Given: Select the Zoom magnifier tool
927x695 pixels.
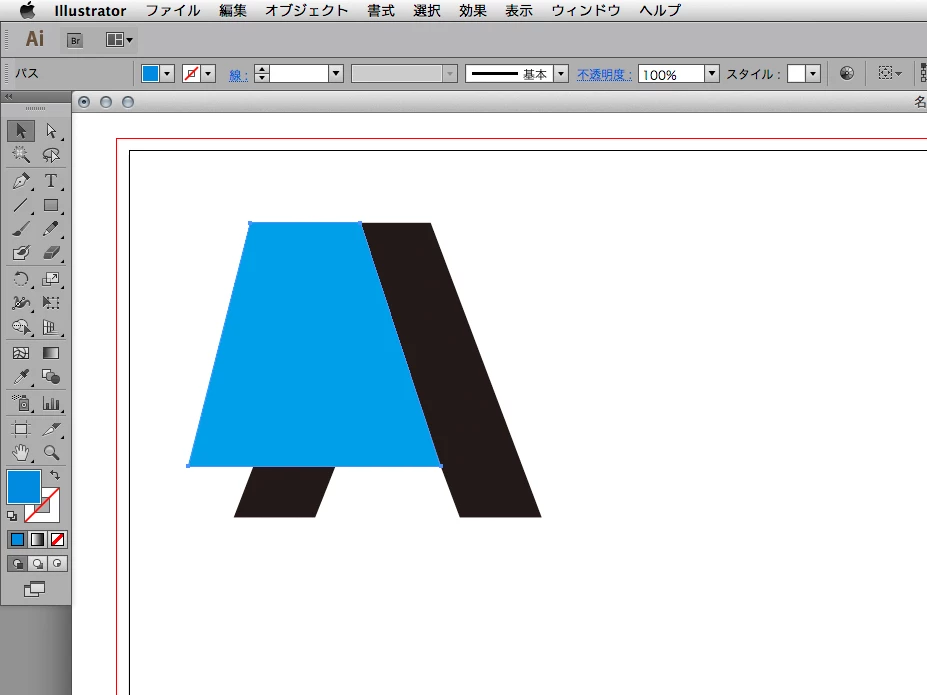Looking at the screenshot, I should click(x=51, y=453).
